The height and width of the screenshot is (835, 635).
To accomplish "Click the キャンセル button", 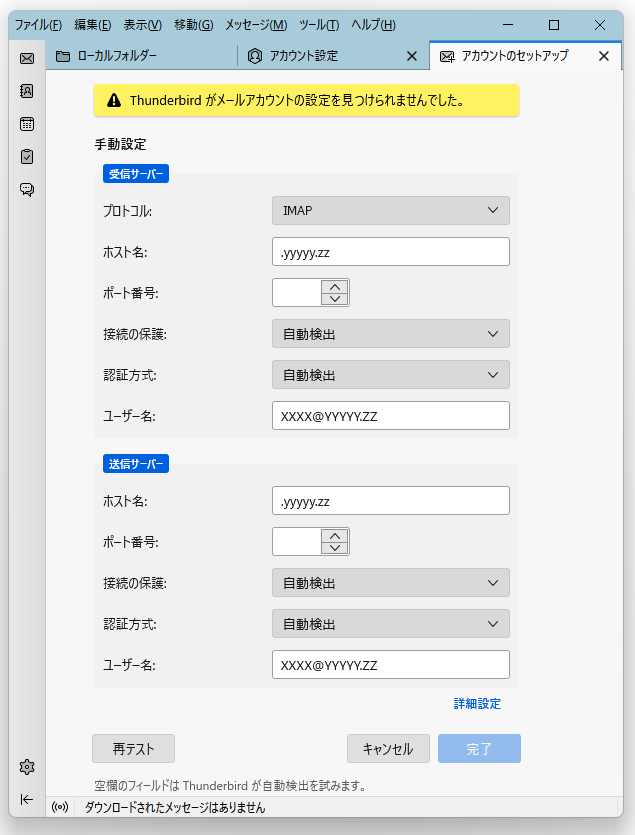I will click(x=388, y=749).
